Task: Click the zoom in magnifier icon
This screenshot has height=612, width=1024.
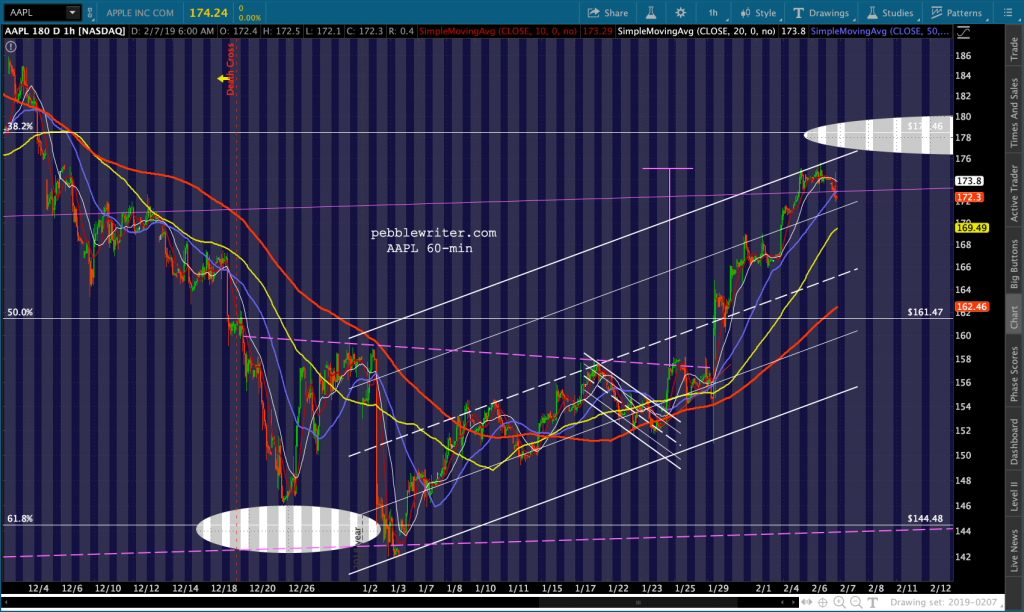Action: click(839, 602)
